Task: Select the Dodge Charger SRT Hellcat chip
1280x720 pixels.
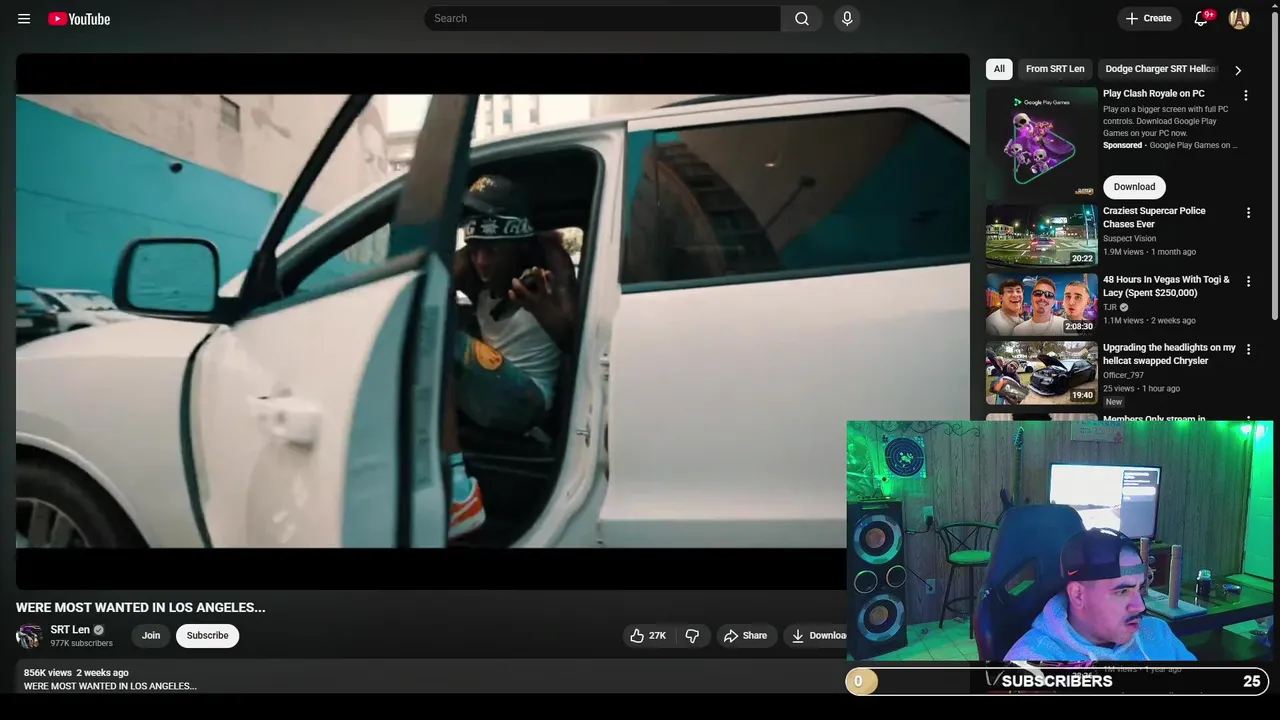Action: point(1161,69)
